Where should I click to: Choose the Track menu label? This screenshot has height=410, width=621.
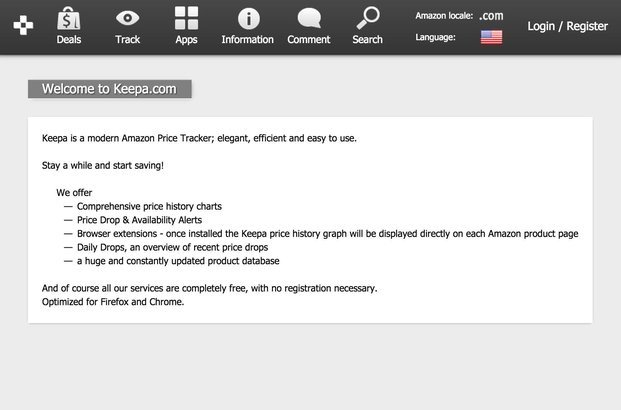click(x=127, y=40)
